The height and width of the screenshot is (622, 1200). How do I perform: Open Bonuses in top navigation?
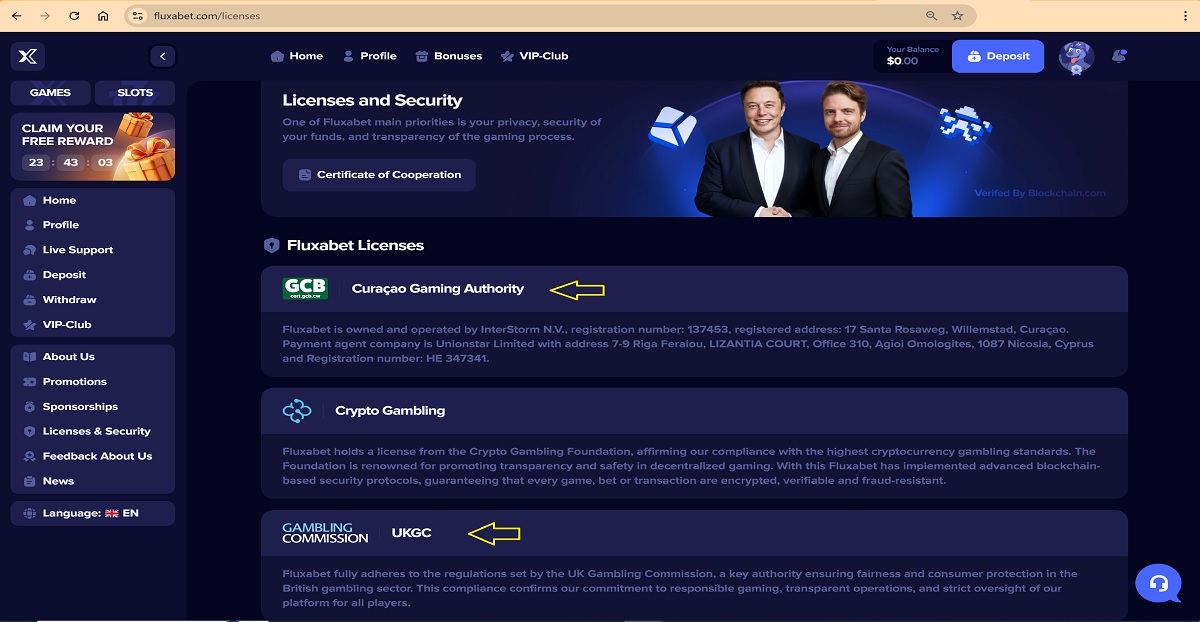[x=449, y=56]
